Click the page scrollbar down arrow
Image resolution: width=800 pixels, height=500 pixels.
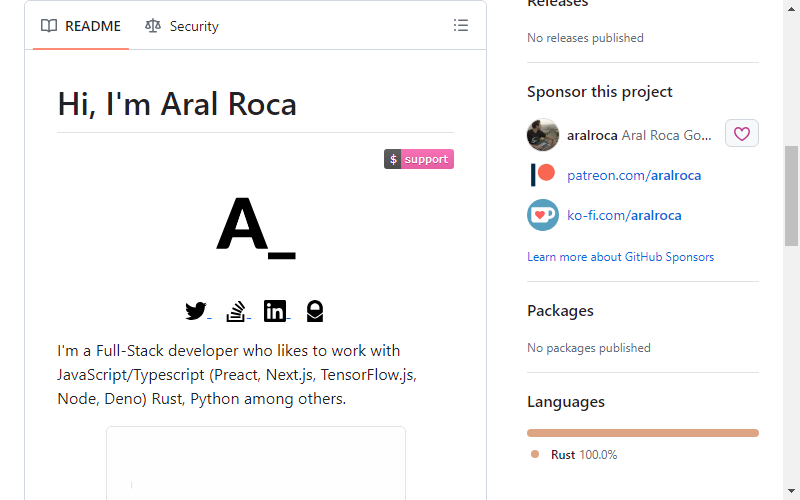791,491
